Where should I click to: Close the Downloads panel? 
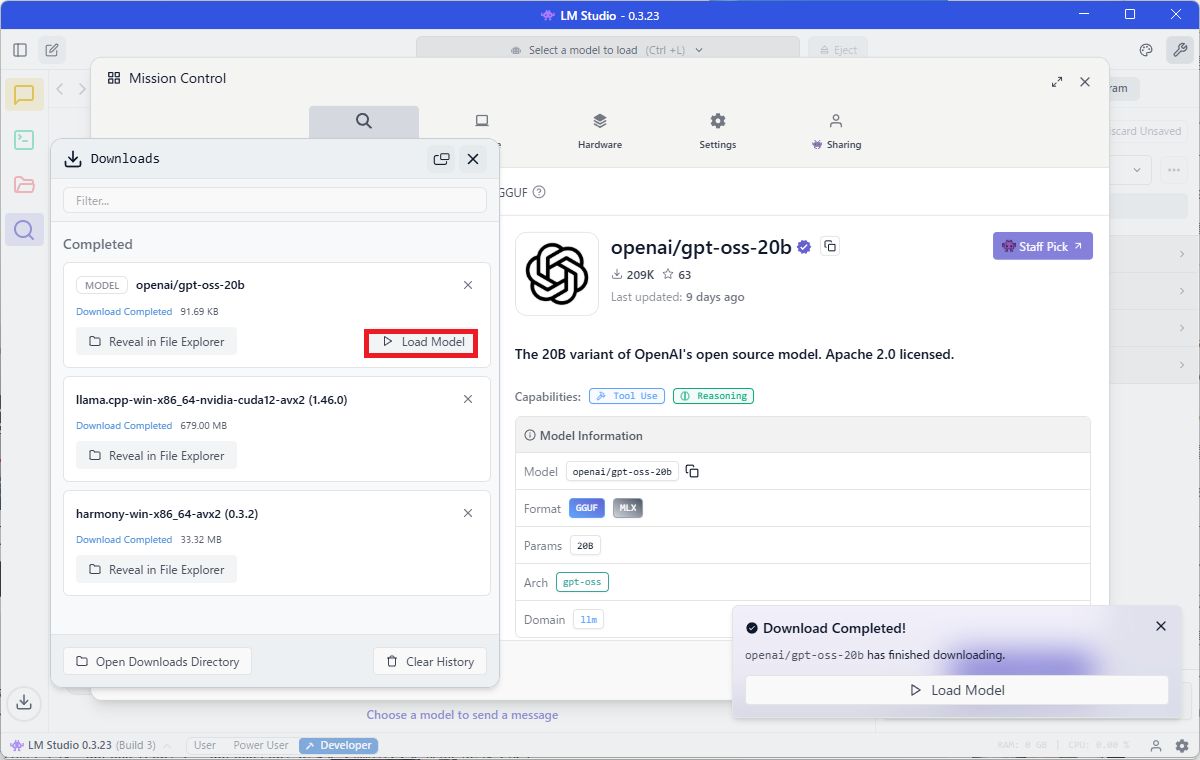pos(473,158)
